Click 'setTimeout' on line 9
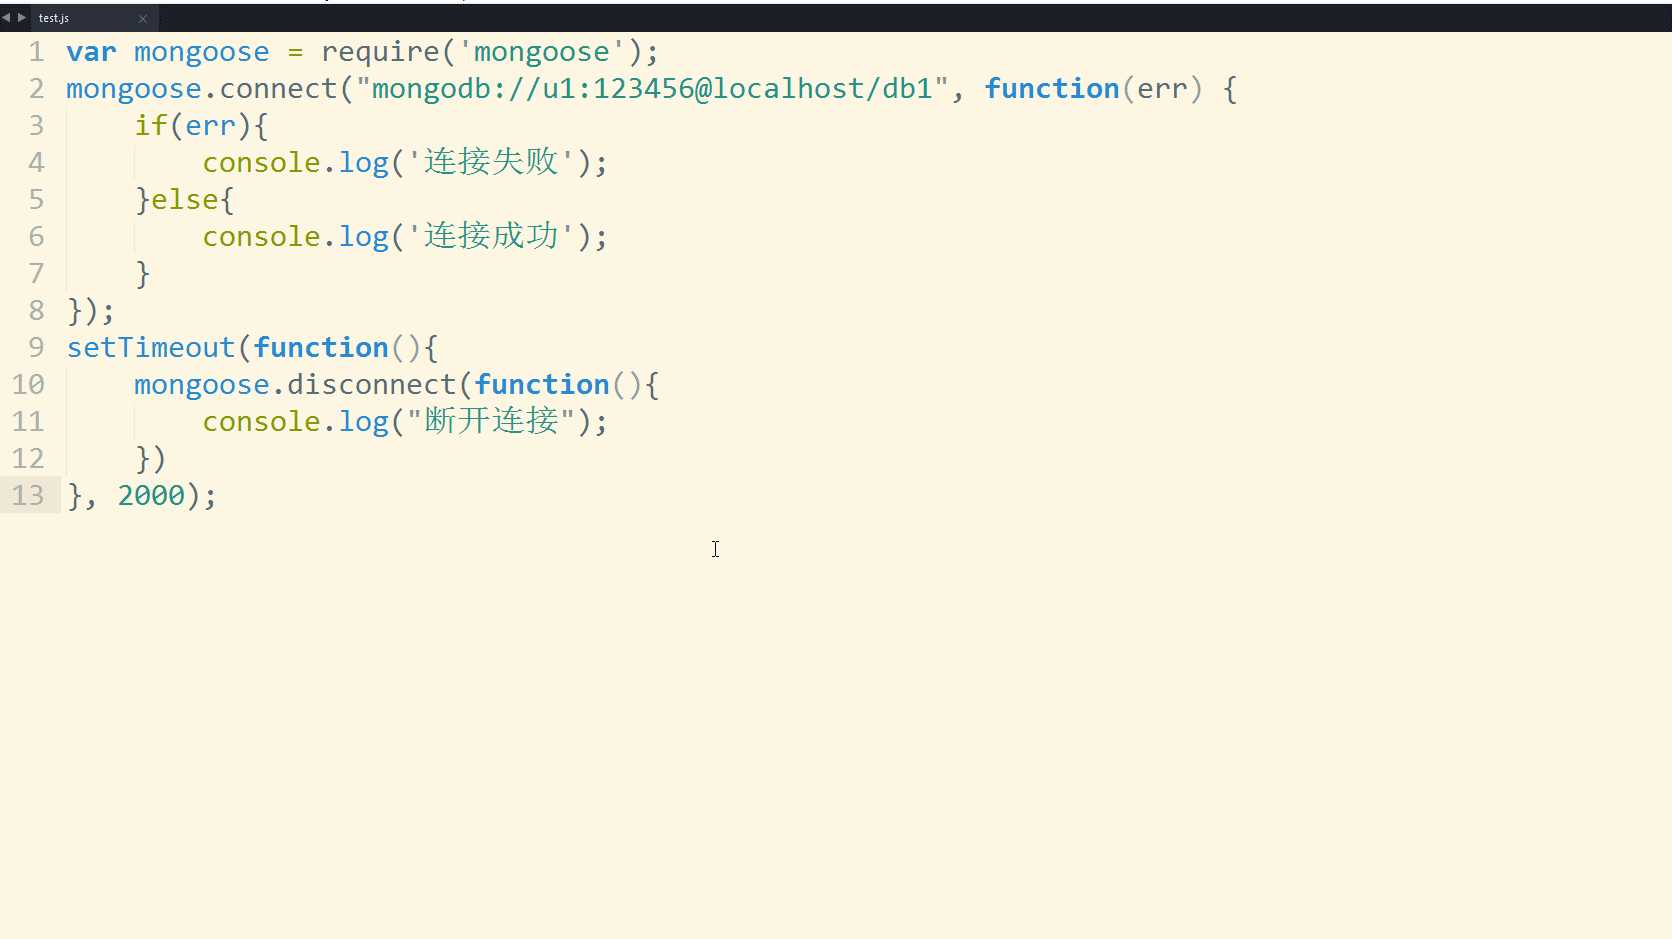The width and height of the screenshot is (1672, 939). pos(150,348)
